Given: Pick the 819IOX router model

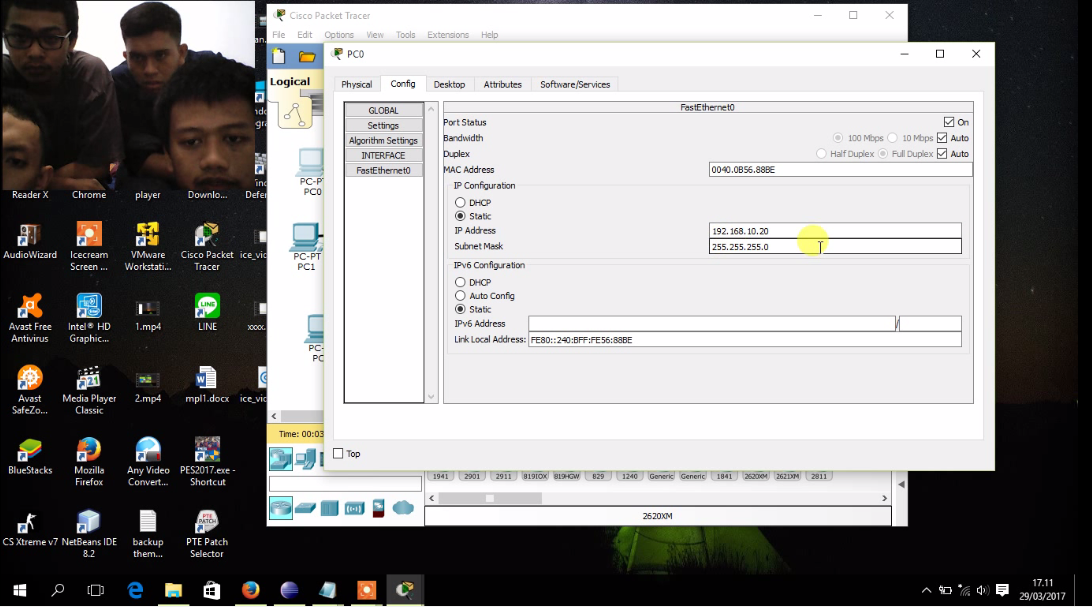Looking at the screenshot, I should 535,476.
